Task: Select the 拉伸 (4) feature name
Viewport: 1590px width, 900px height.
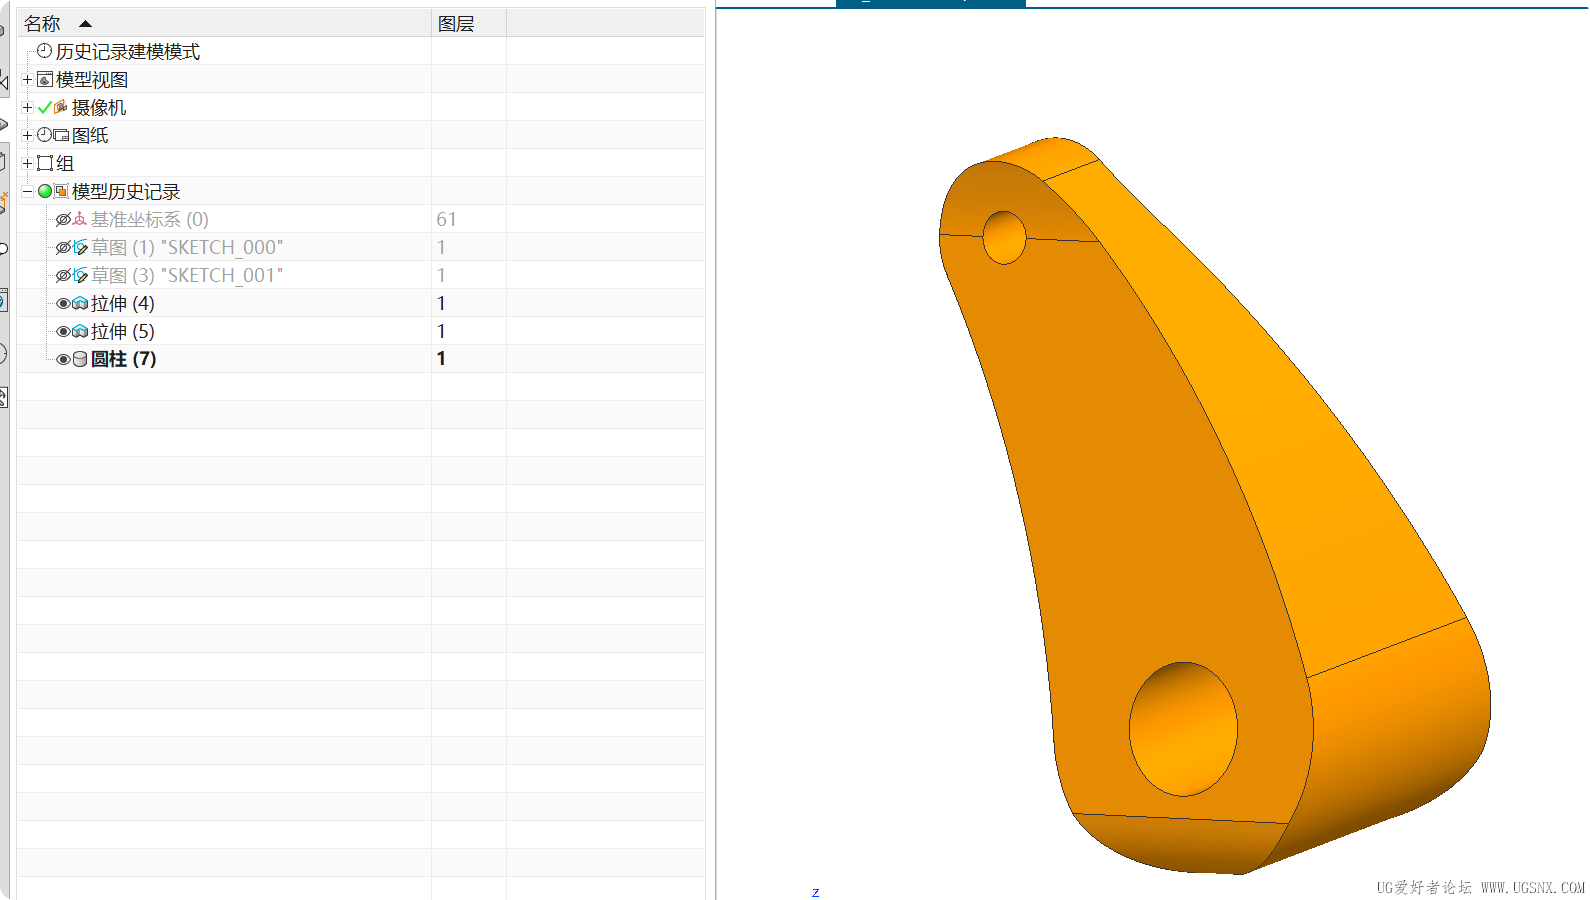Action: [123, 303]
